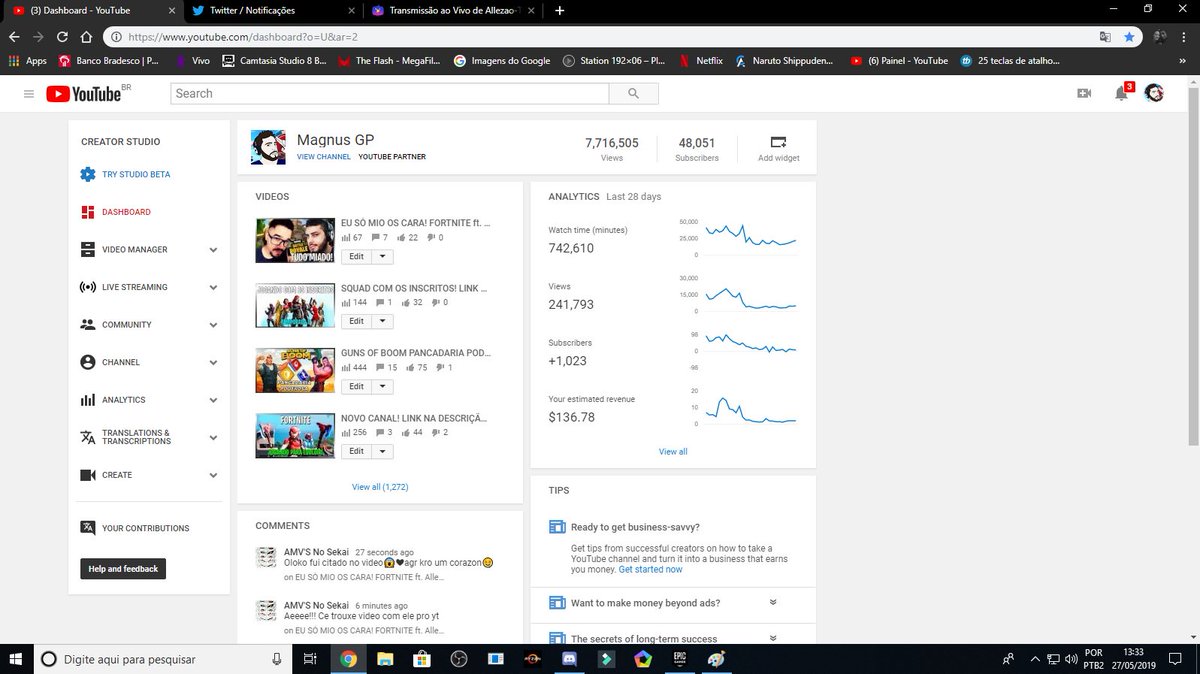This screenshot has width=1200, height=674.
Task: Click the Watch time analytics chart
Action: pos(751,238)
